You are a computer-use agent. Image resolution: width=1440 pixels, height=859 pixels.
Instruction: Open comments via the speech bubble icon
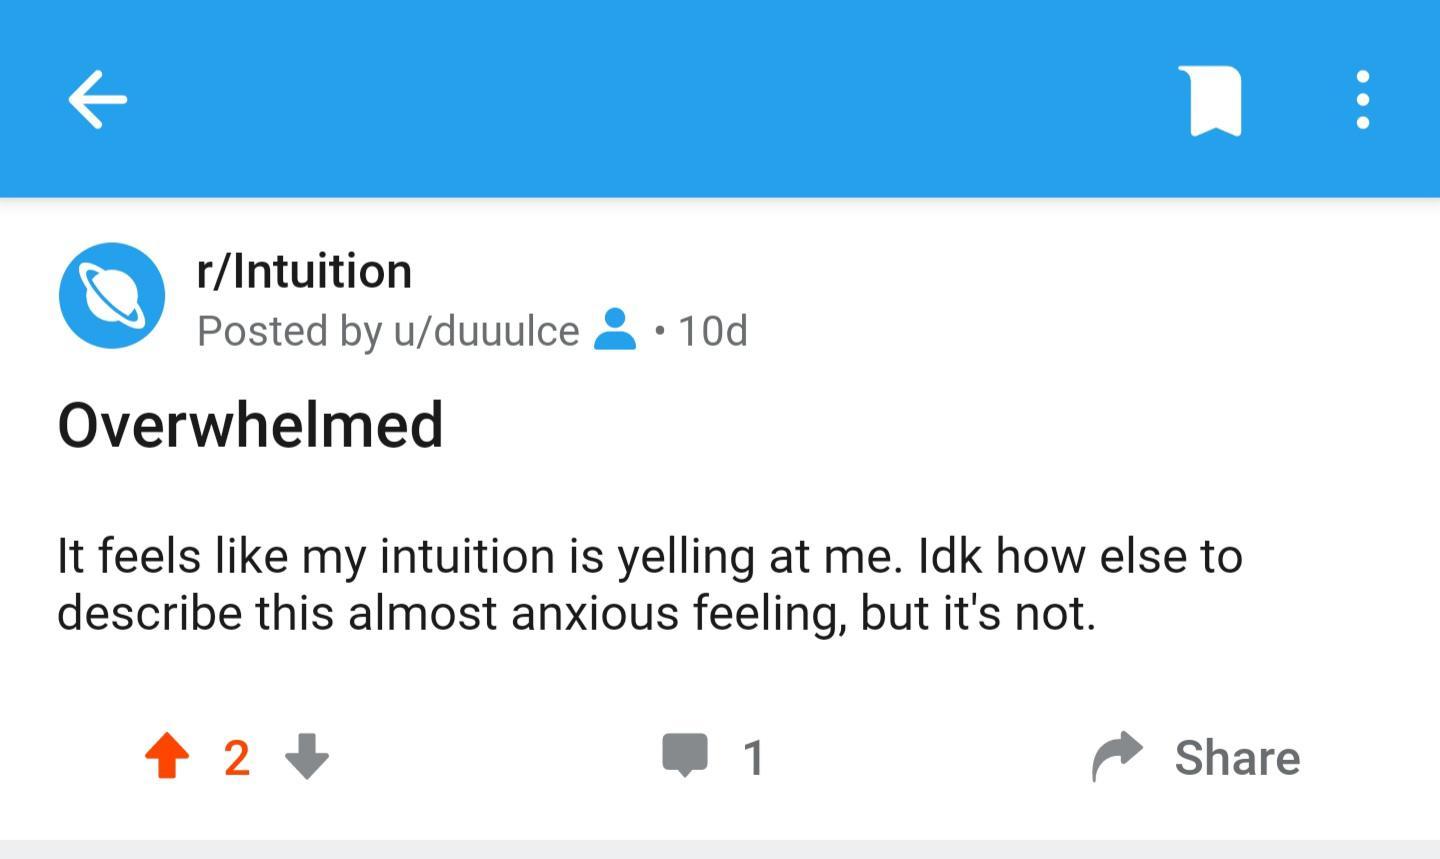pos(685,755)
